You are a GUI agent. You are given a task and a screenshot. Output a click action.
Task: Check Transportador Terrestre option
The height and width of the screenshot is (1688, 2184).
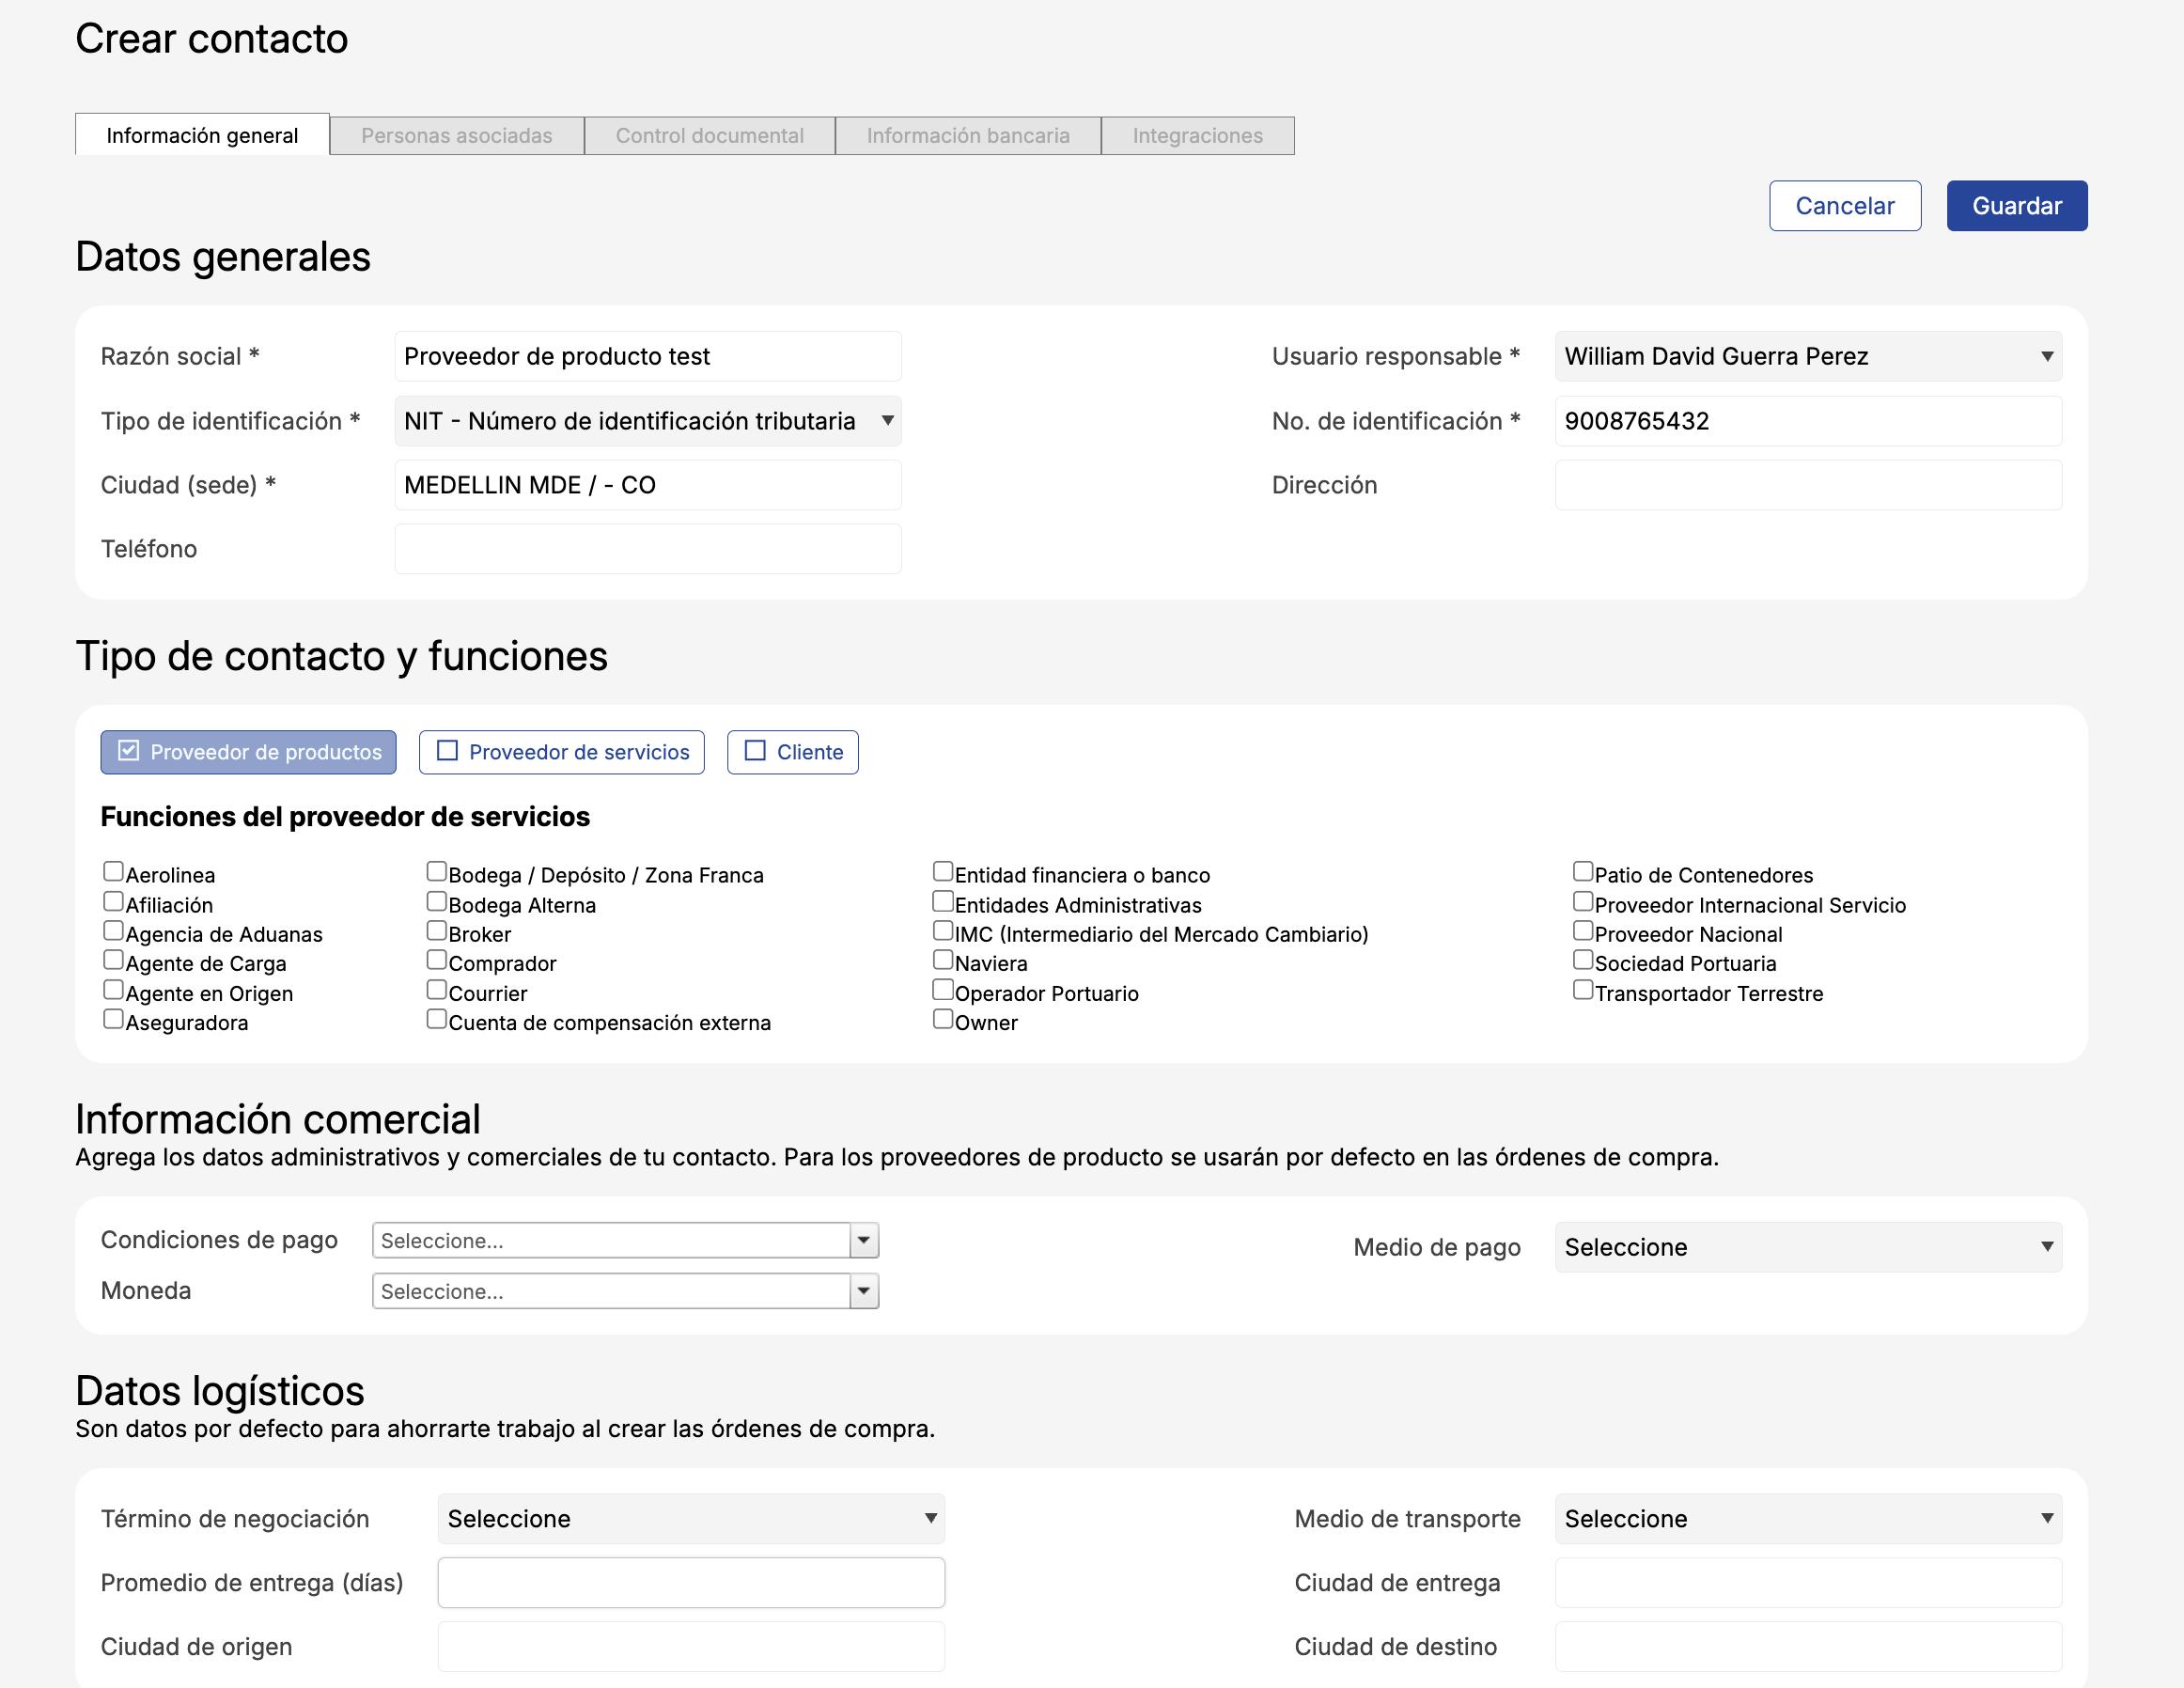pyautogui.click(x=1582, y=990)
